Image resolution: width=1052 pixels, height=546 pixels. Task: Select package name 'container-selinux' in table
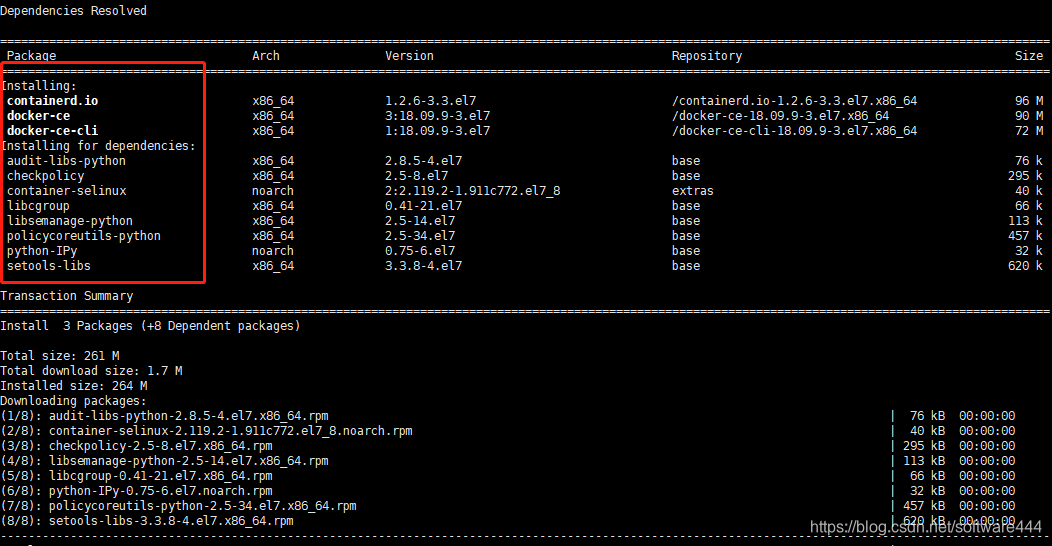click(x=66, y=190)
